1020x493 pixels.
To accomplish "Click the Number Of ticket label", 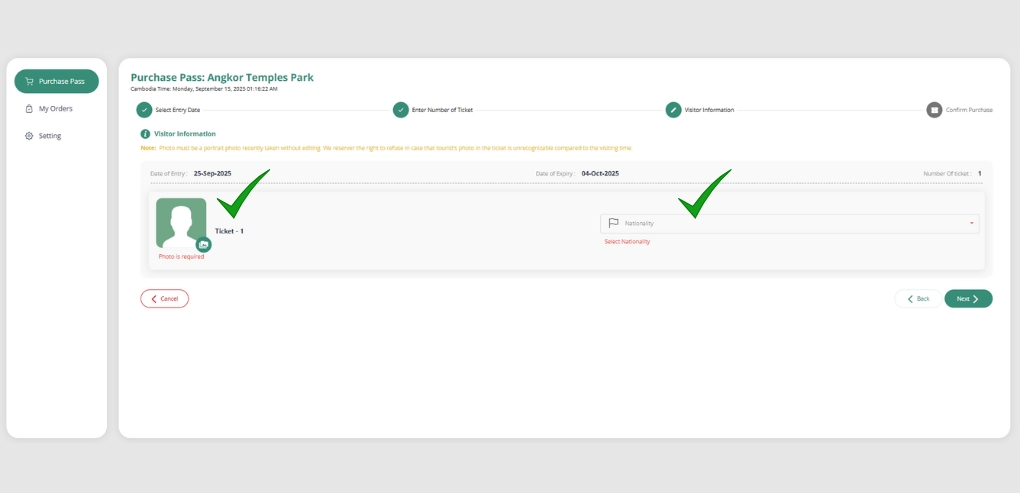I will click(947, 174).
